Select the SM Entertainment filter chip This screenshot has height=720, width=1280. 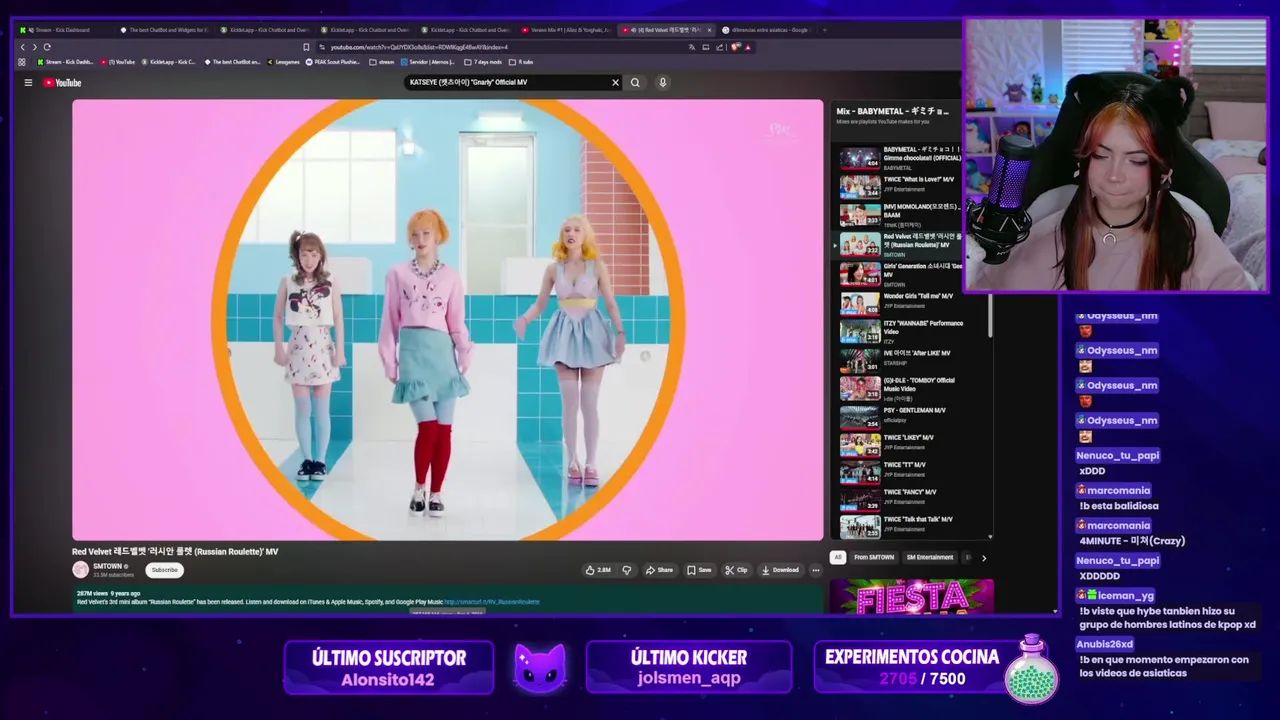(930, 557)
